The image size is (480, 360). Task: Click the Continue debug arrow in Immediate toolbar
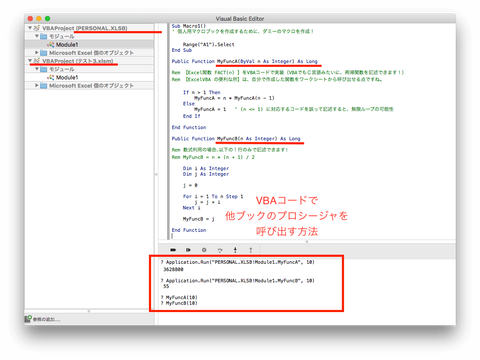tap(173, 250)
